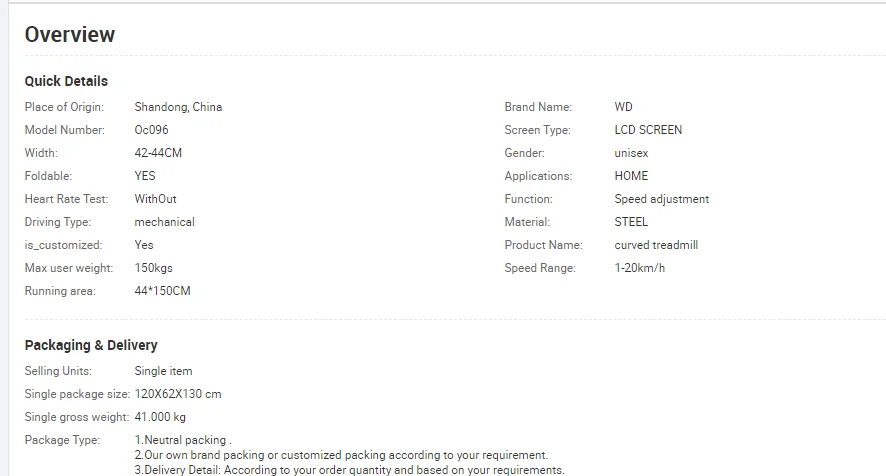This screenshot has height=476, width=886.
Task: Click the 150kgs max user weight value
Action: coord(154,268)
